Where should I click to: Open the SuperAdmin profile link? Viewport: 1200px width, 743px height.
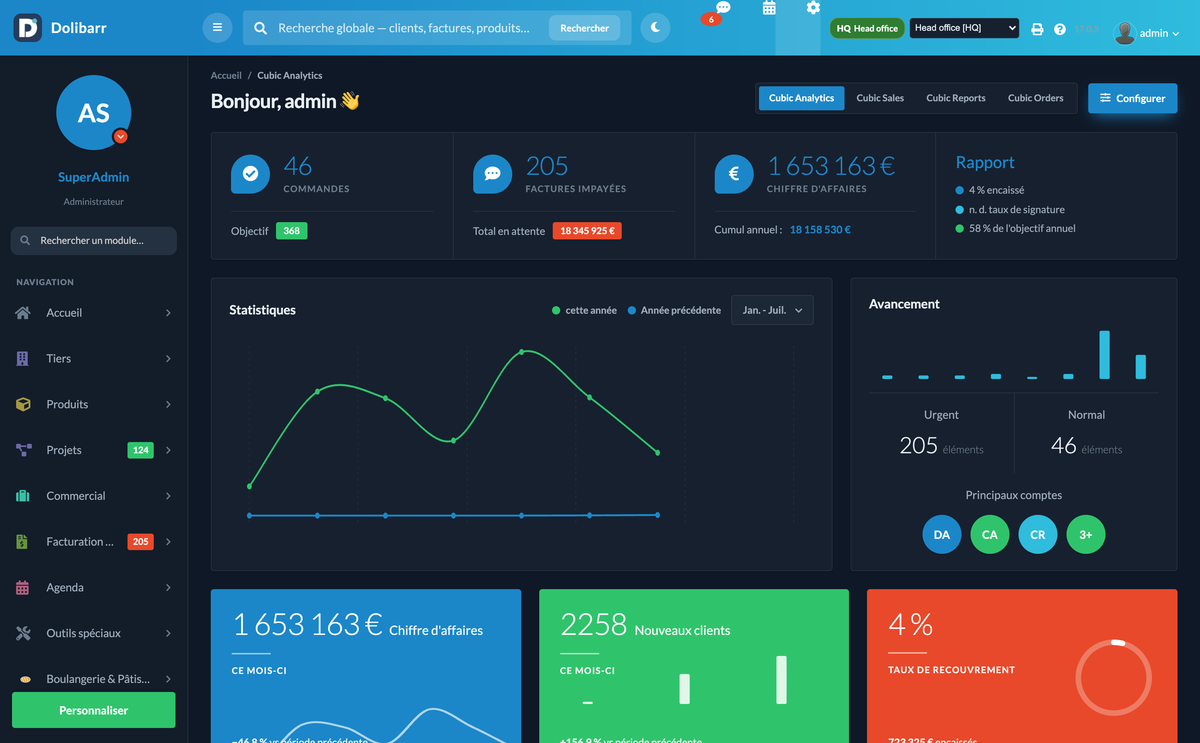[x=93, y=177]
